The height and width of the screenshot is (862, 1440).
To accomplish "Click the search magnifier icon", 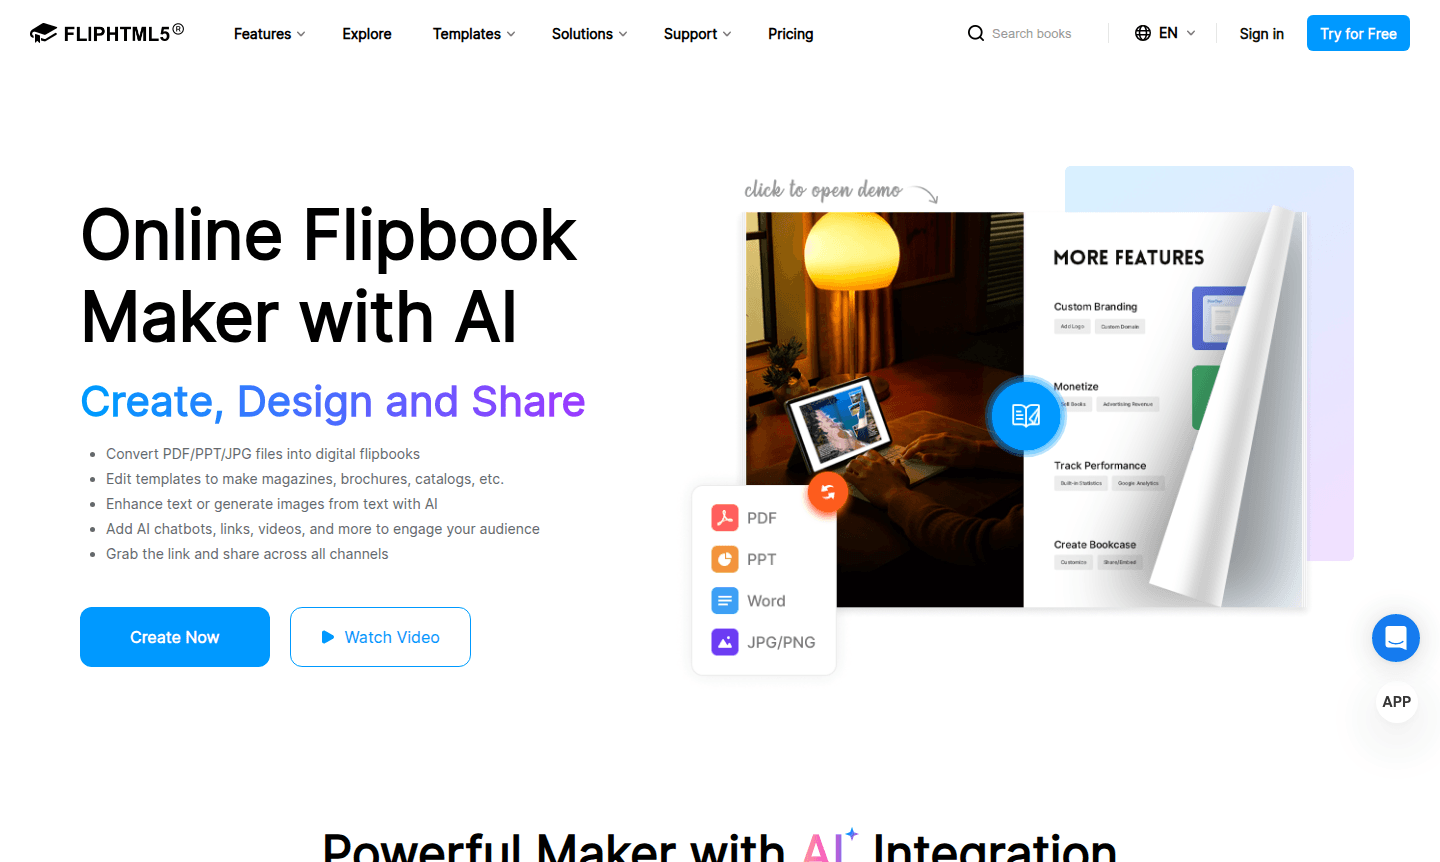I will tap(976, 33).
